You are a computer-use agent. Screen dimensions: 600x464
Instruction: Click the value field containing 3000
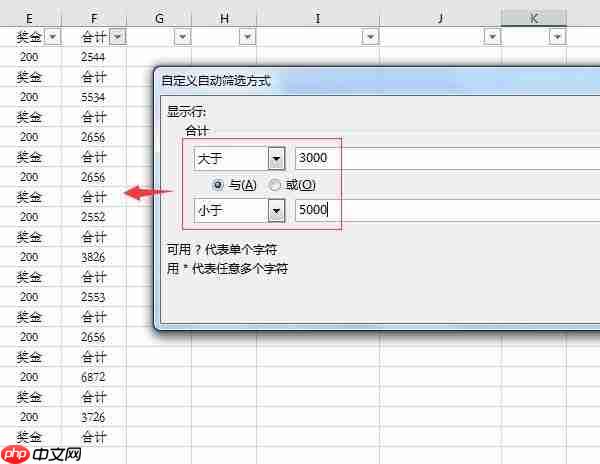[x=447, y=158]
